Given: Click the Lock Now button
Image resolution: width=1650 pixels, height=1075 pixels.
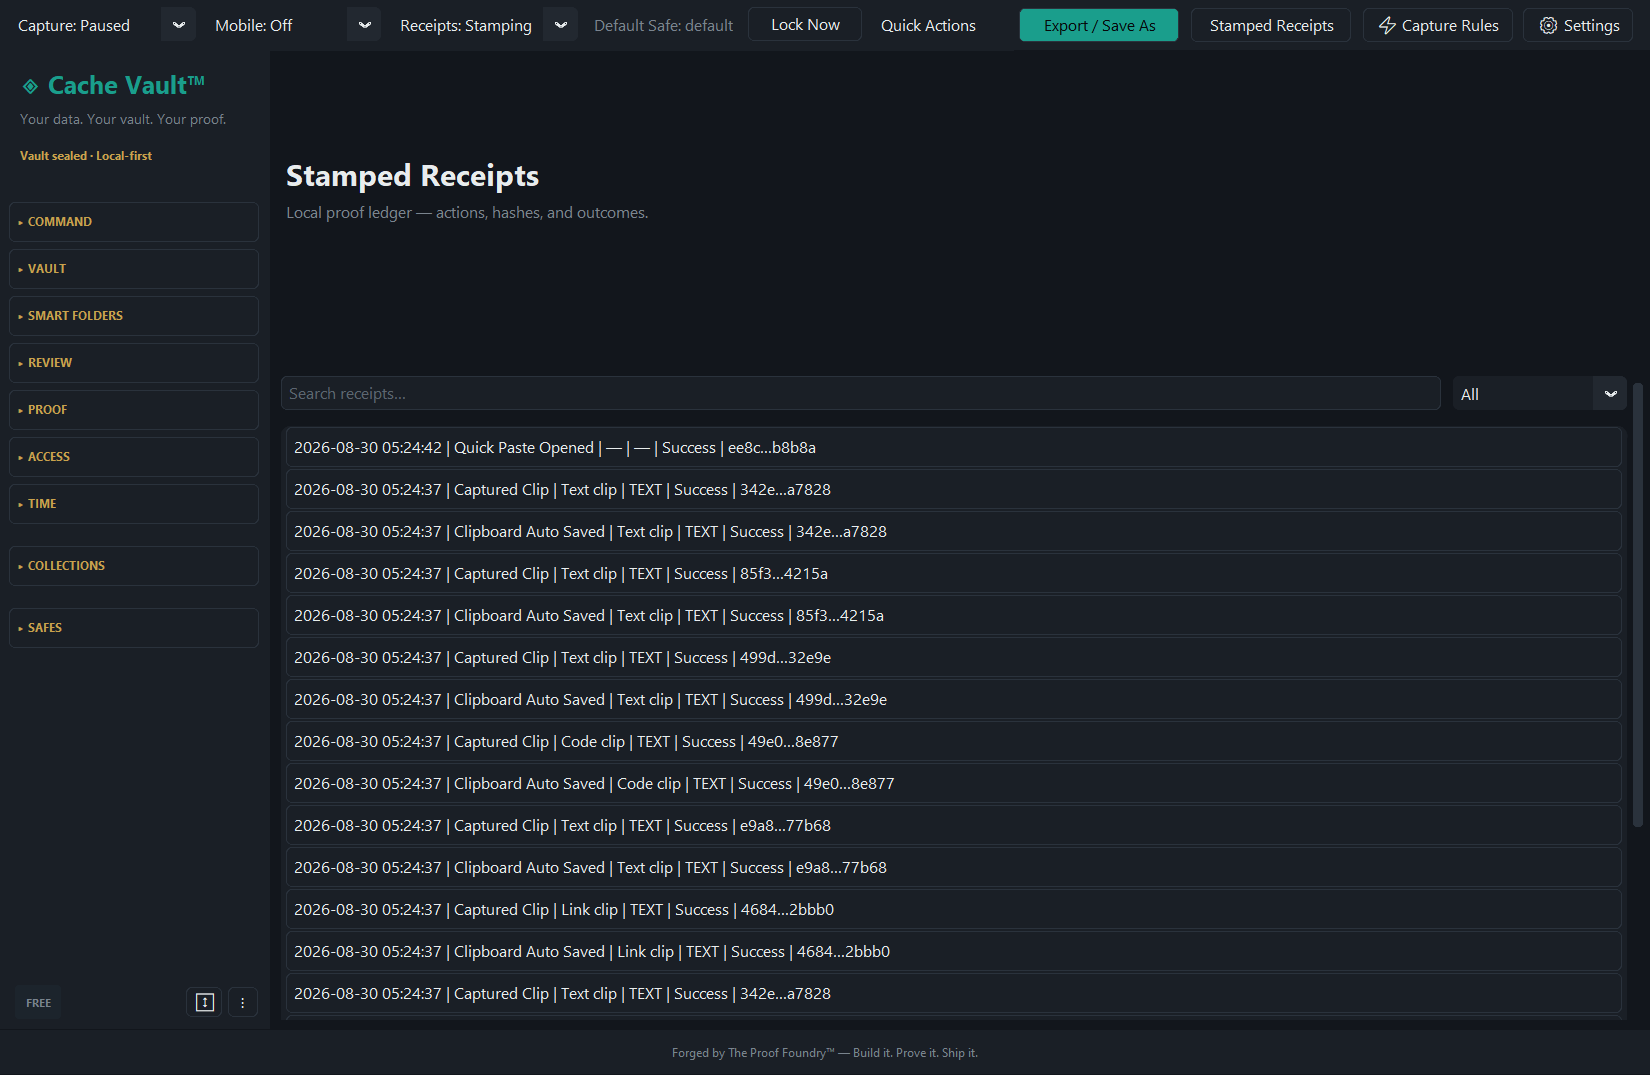Looking at the screenshot, I should pyautogui.click(x=805, y=25).
